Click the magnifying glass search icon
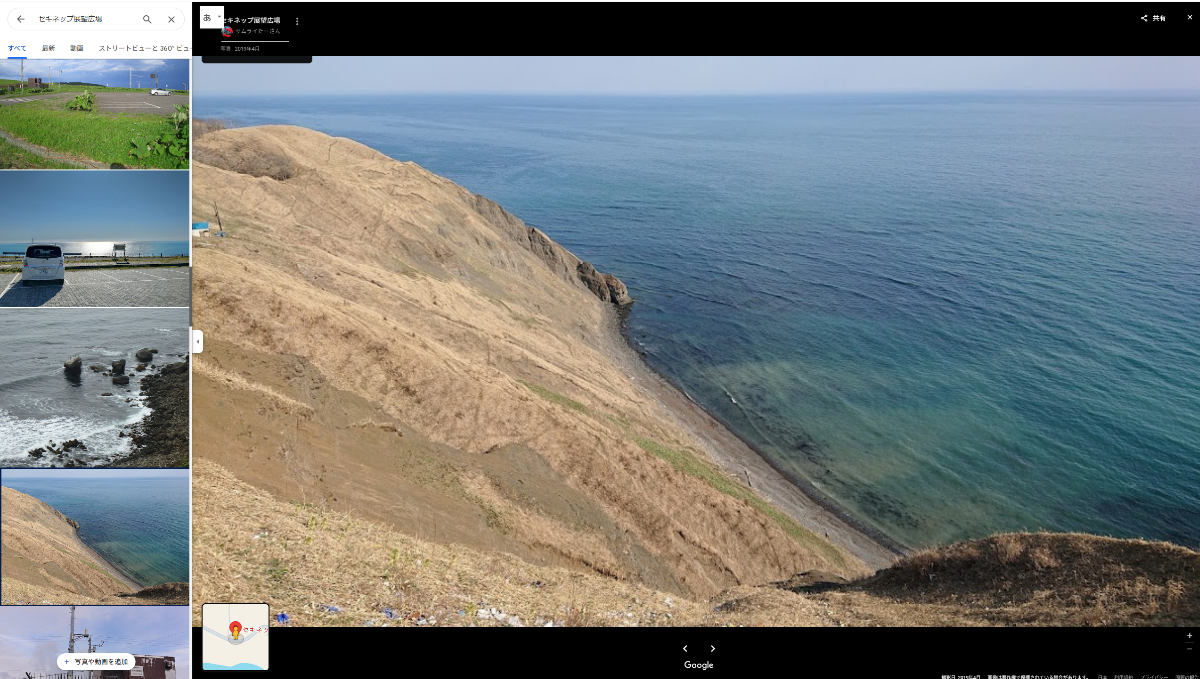 pos(147,19)
